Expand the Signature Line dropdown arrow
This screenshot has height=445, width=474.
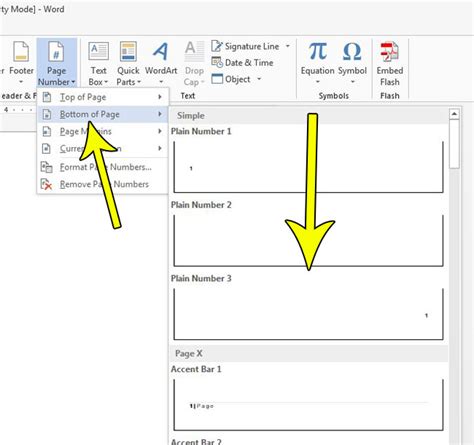(x=288, y=46)
